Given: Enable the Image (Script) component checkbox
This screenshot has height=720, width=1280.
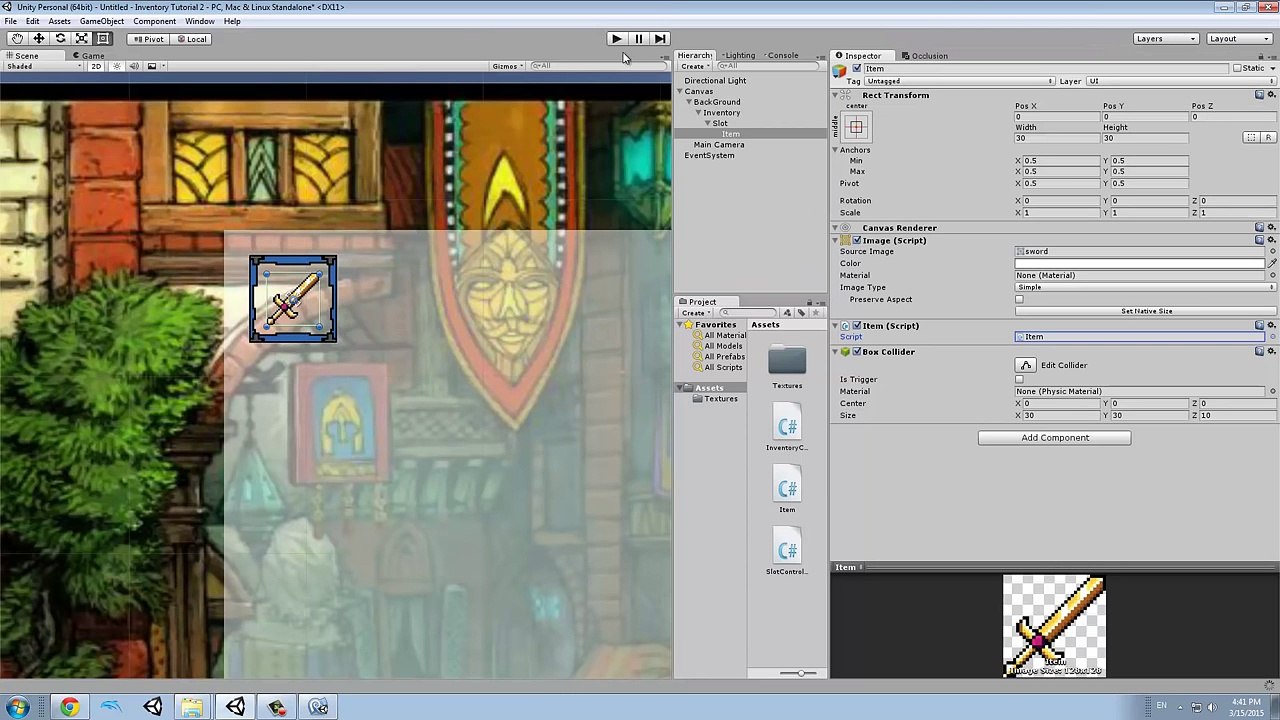Looking at the screenshot, I should click(x=857, y=240).
